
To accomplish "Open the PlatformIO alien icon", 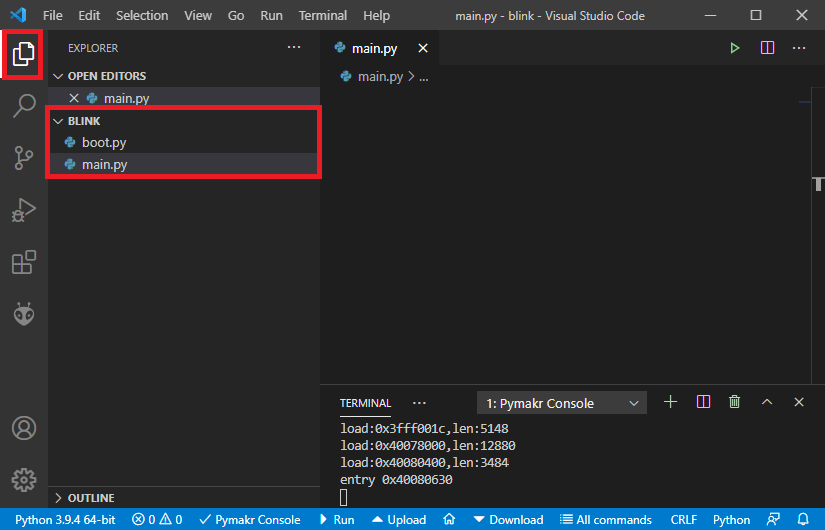I will coord(24,314).
